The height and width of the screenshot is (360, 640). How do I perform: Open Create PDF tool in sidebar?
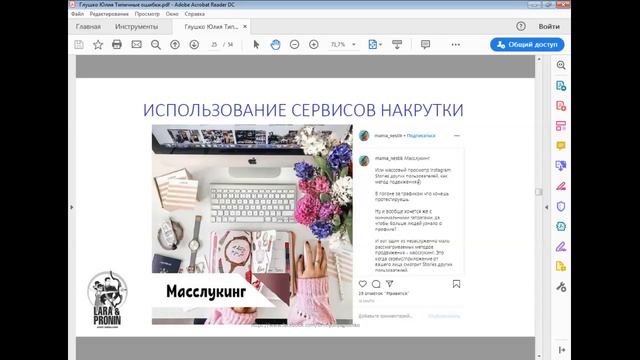pos(561,106)
